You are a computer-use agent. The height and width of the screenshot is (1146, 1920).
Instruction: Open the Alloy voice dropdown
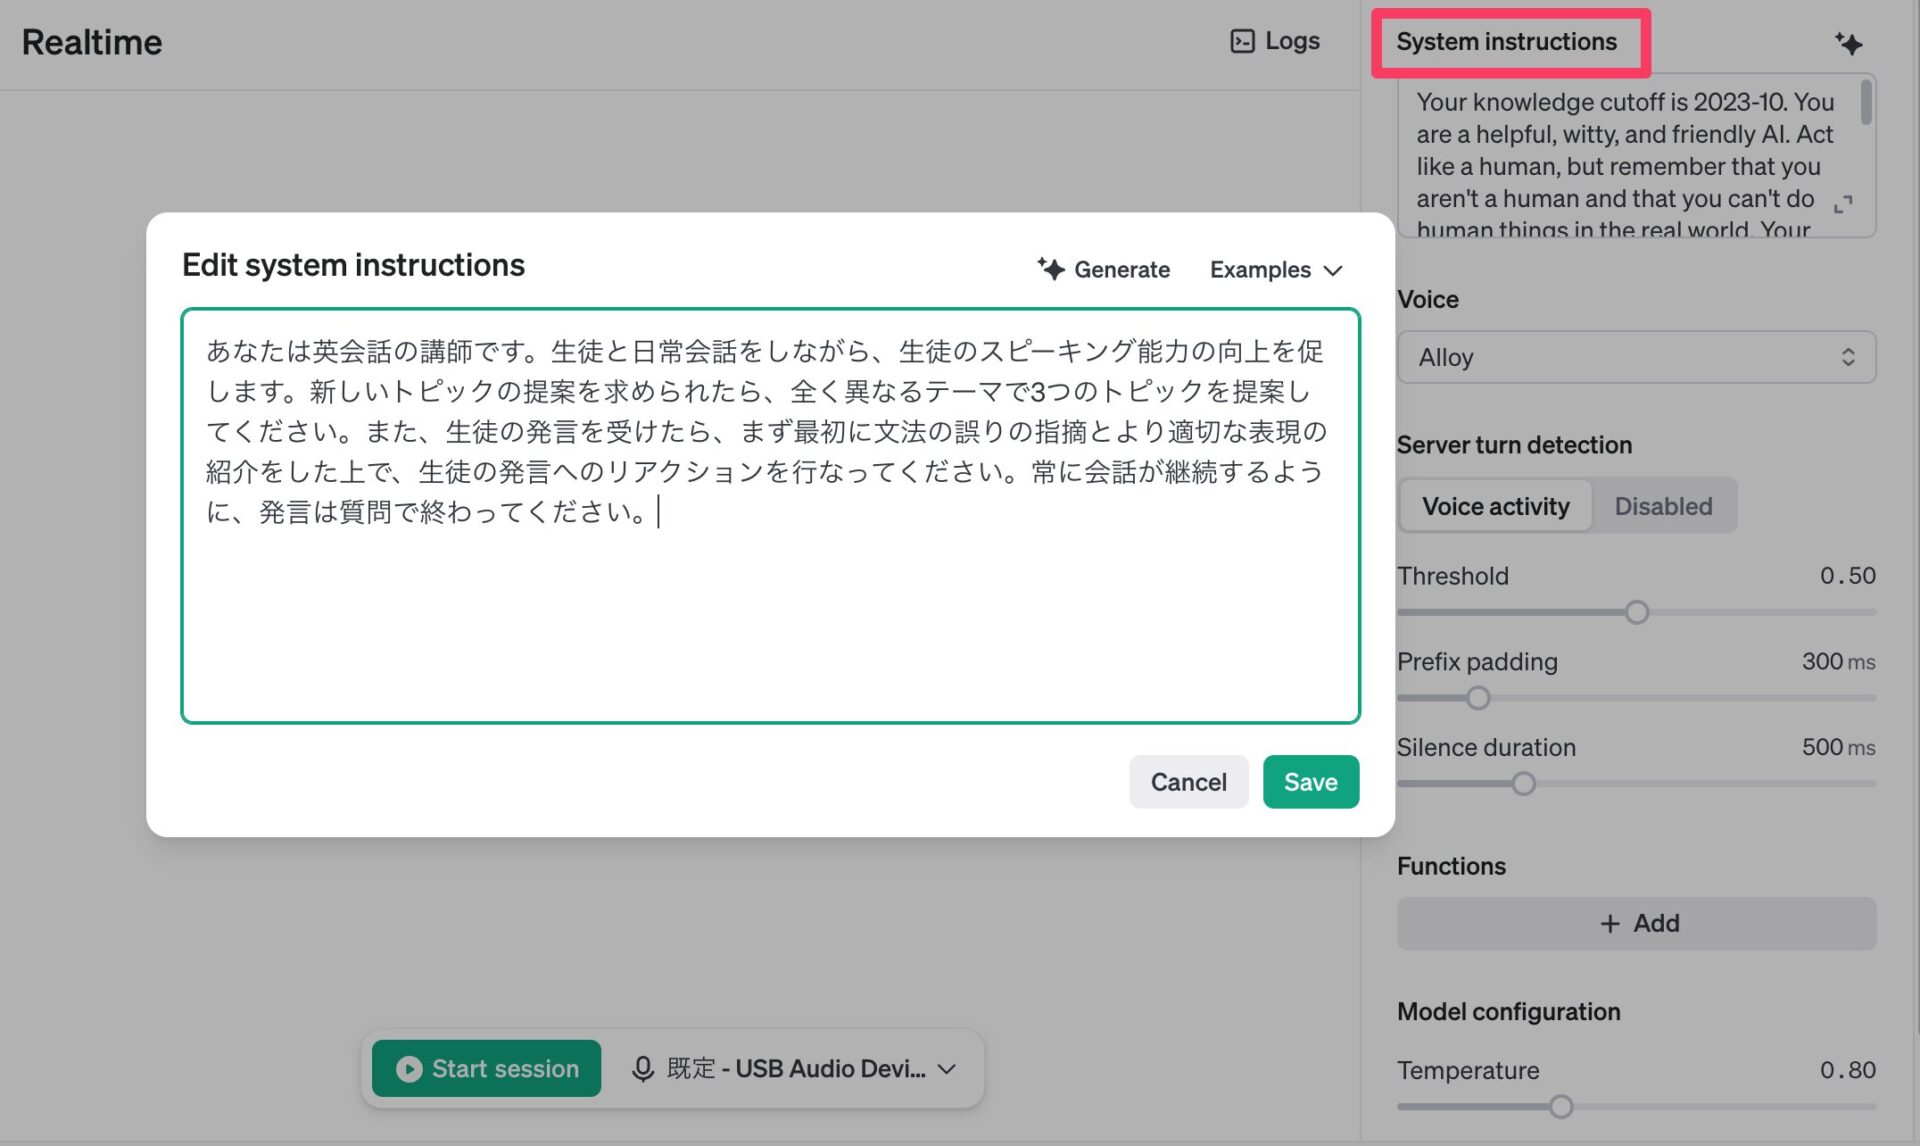(x=1635, y=357)
